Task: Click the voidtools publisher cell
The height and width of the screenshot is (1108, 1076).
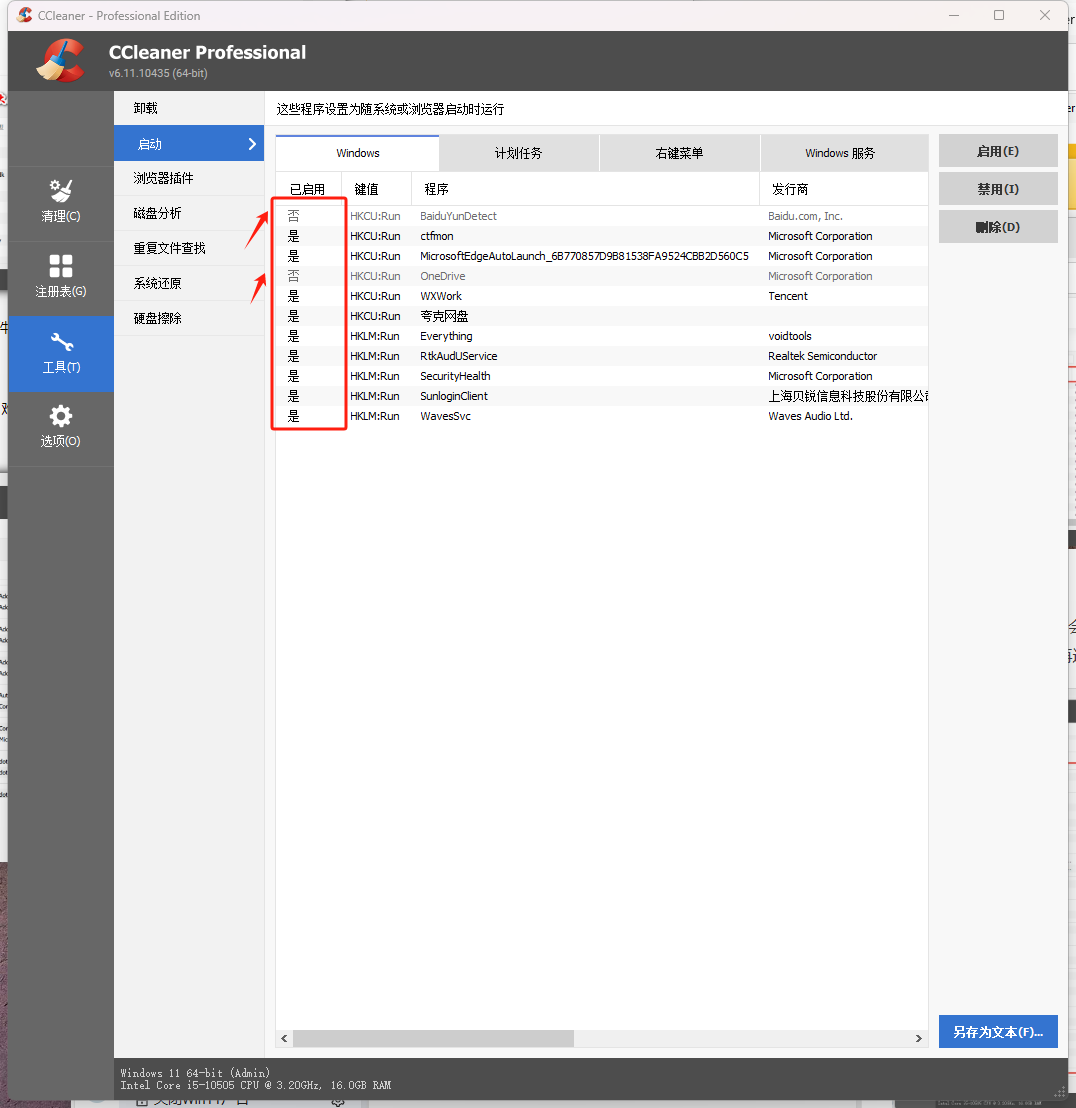Action: [790, 336]
